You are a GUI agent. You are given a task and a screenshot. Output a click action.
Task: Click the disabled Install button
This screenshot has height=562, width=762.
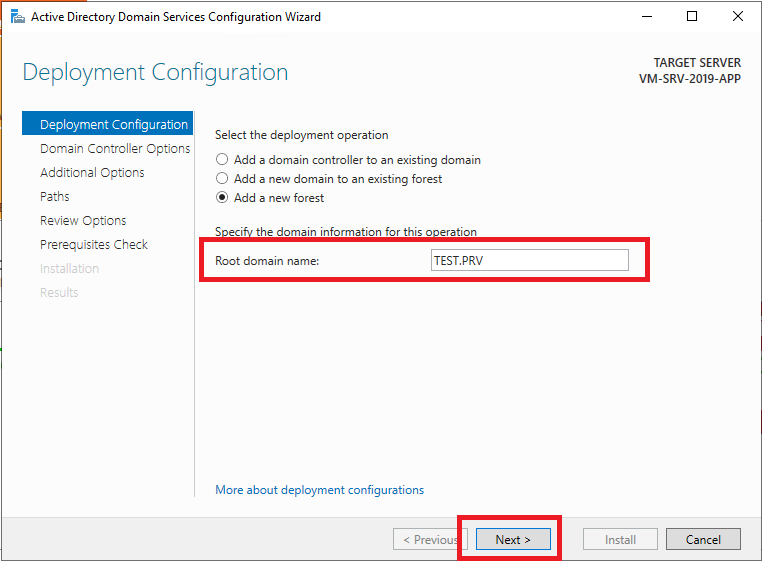[621, 539]
